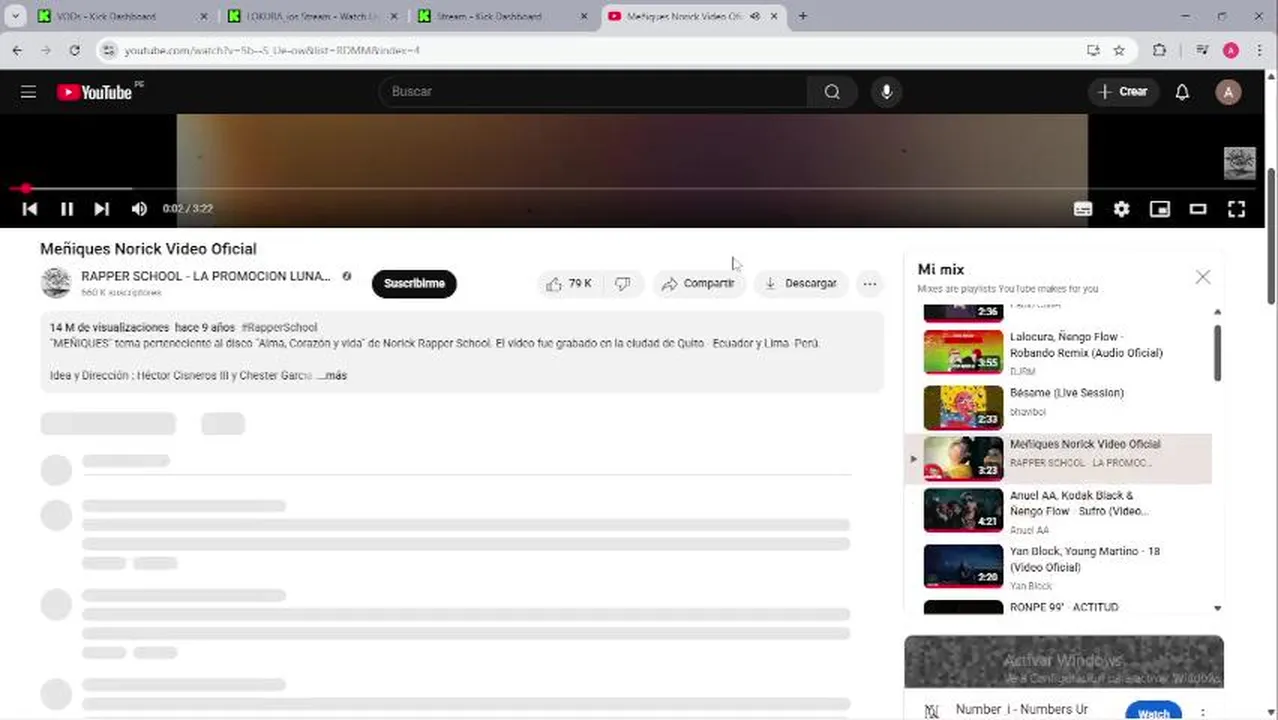Viewport: 1278px width, 720px height.
Task: Click the search magnifier button
Action: coord(832,92)
